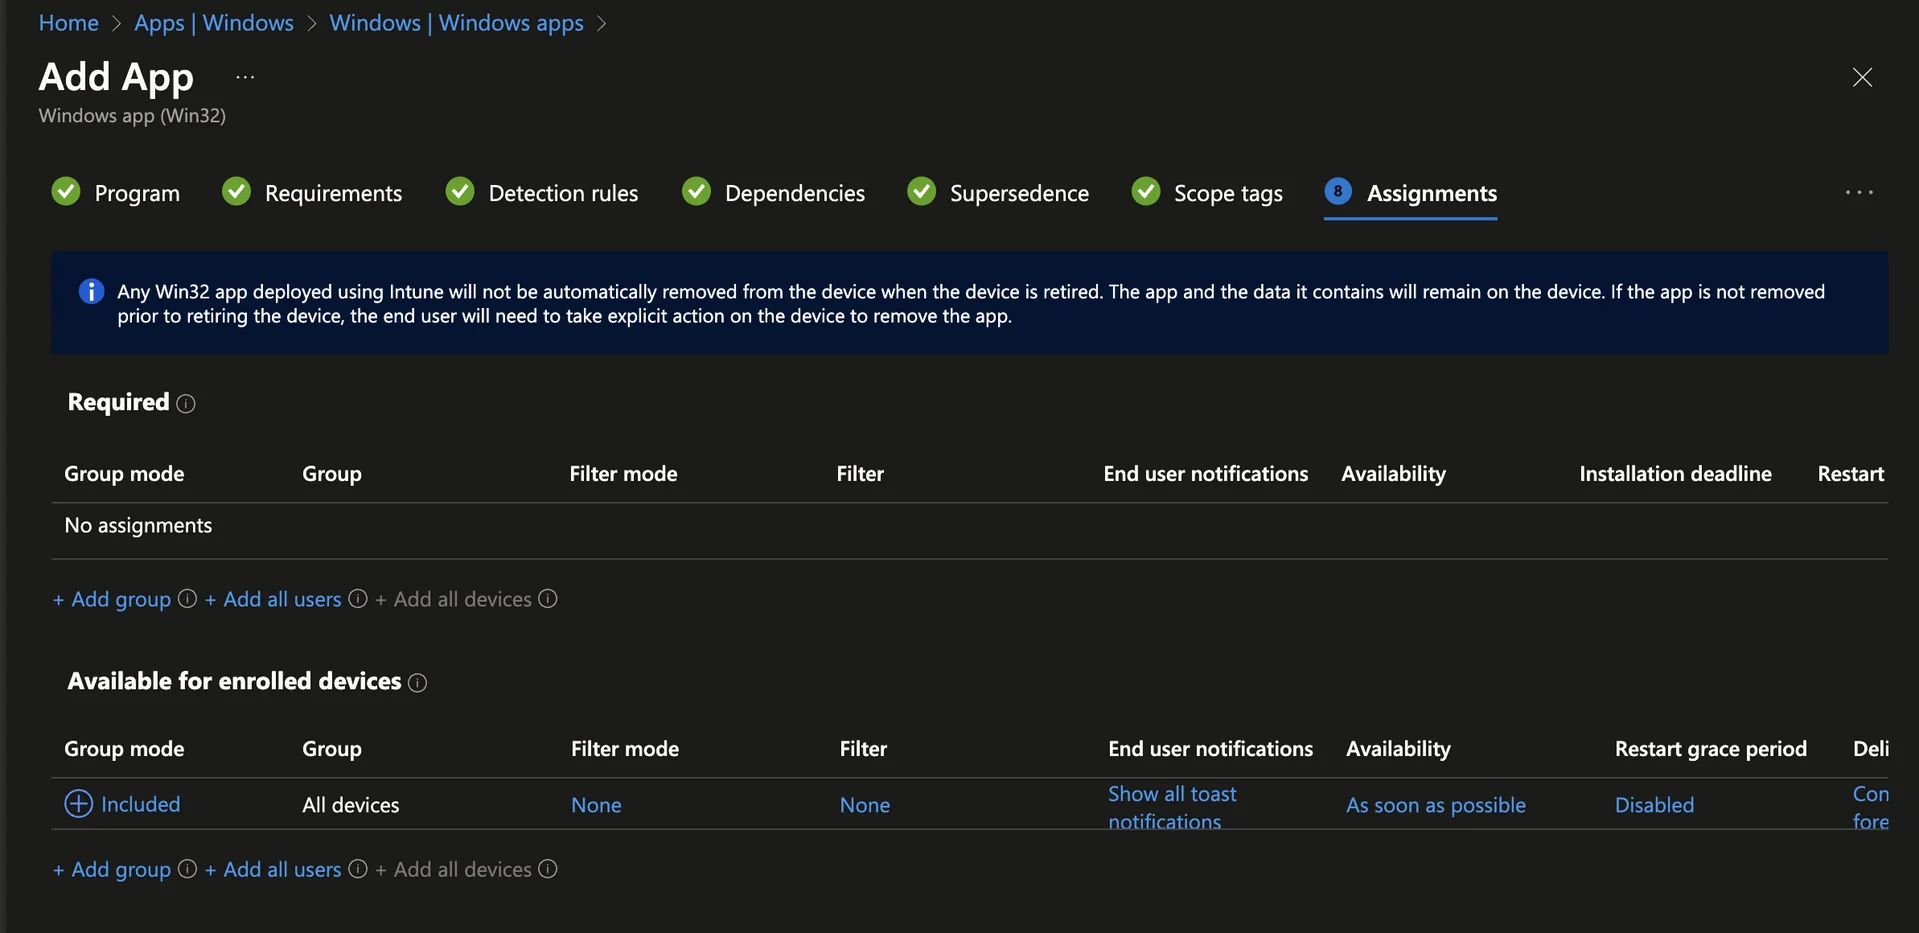Switch to the Dependencies step
Viewport: 1919px width, 933px height.
point(795,193)
